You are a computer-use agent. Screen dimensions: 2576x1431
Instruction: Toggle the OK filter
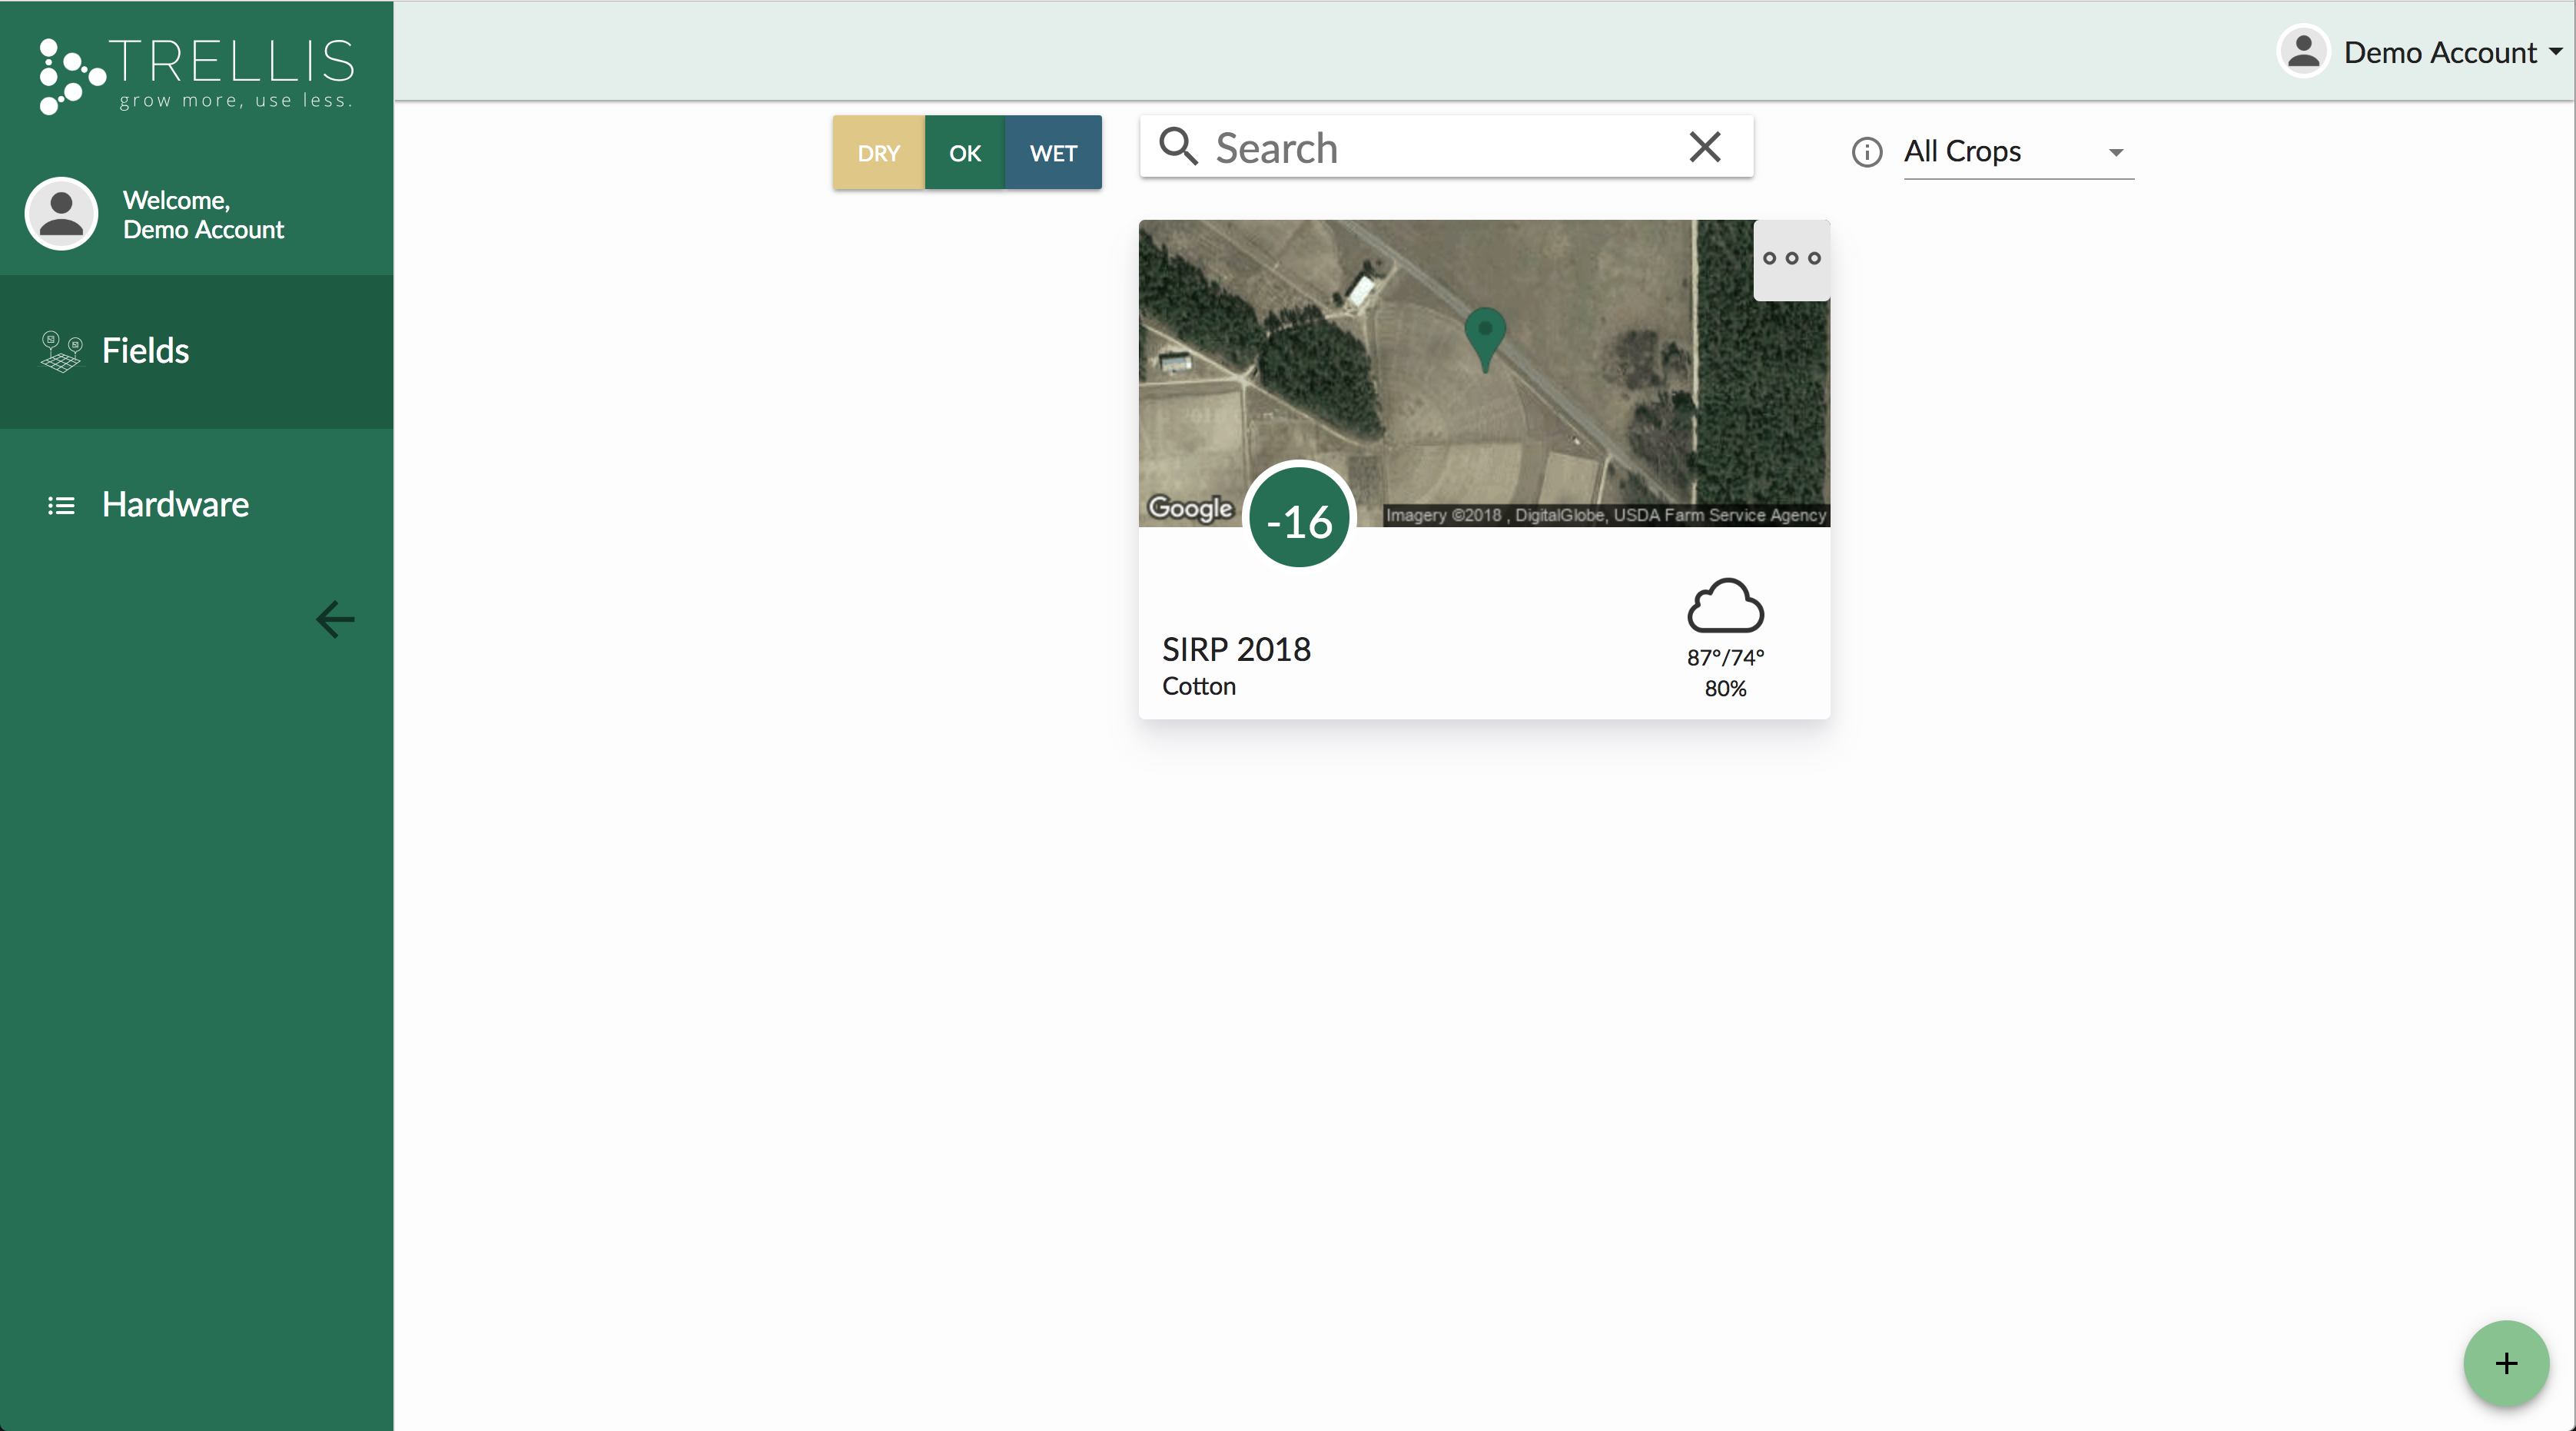964,153
